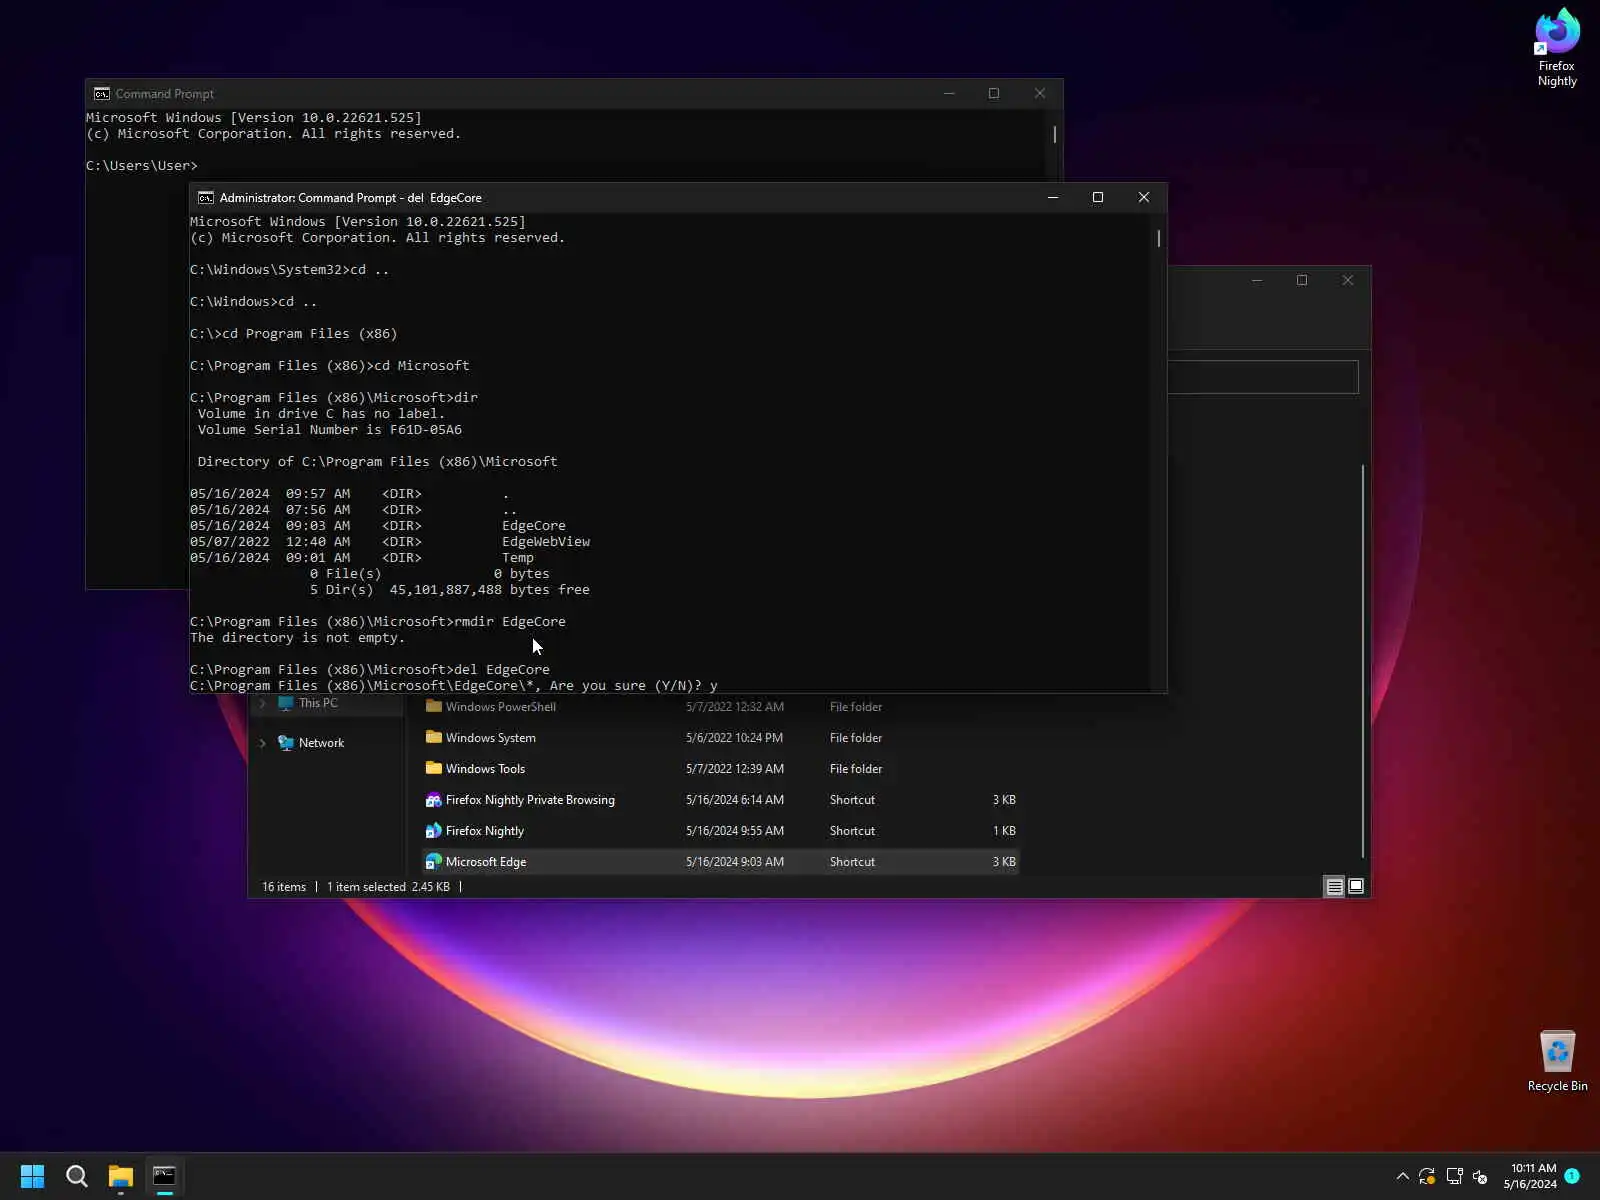Expand the Network tree node

tap(263, 743)
